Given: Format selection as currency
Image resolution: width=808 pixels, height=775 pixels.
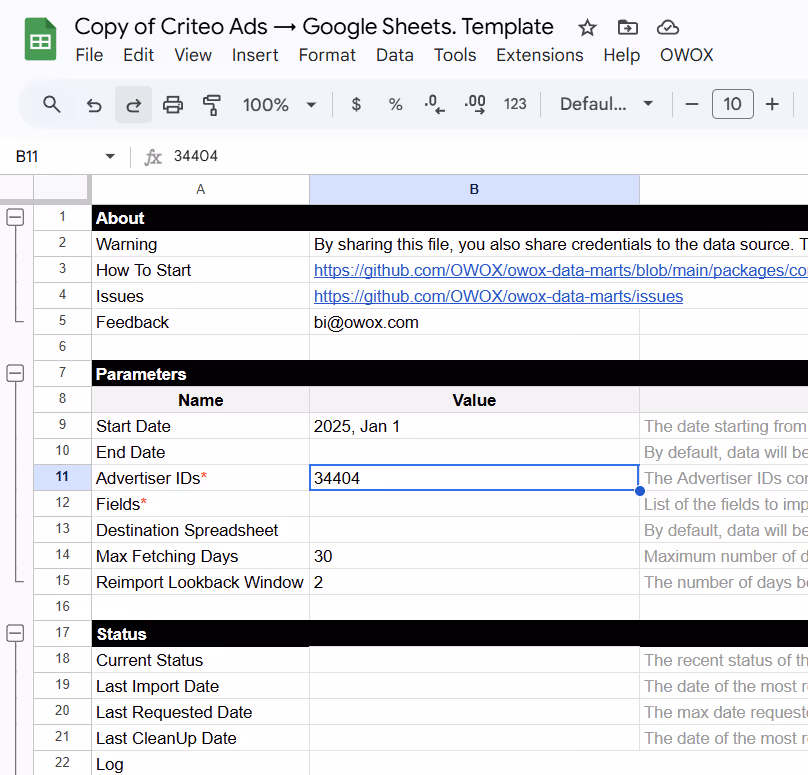Looking at the screenshot, I should [x=356, y=104].
